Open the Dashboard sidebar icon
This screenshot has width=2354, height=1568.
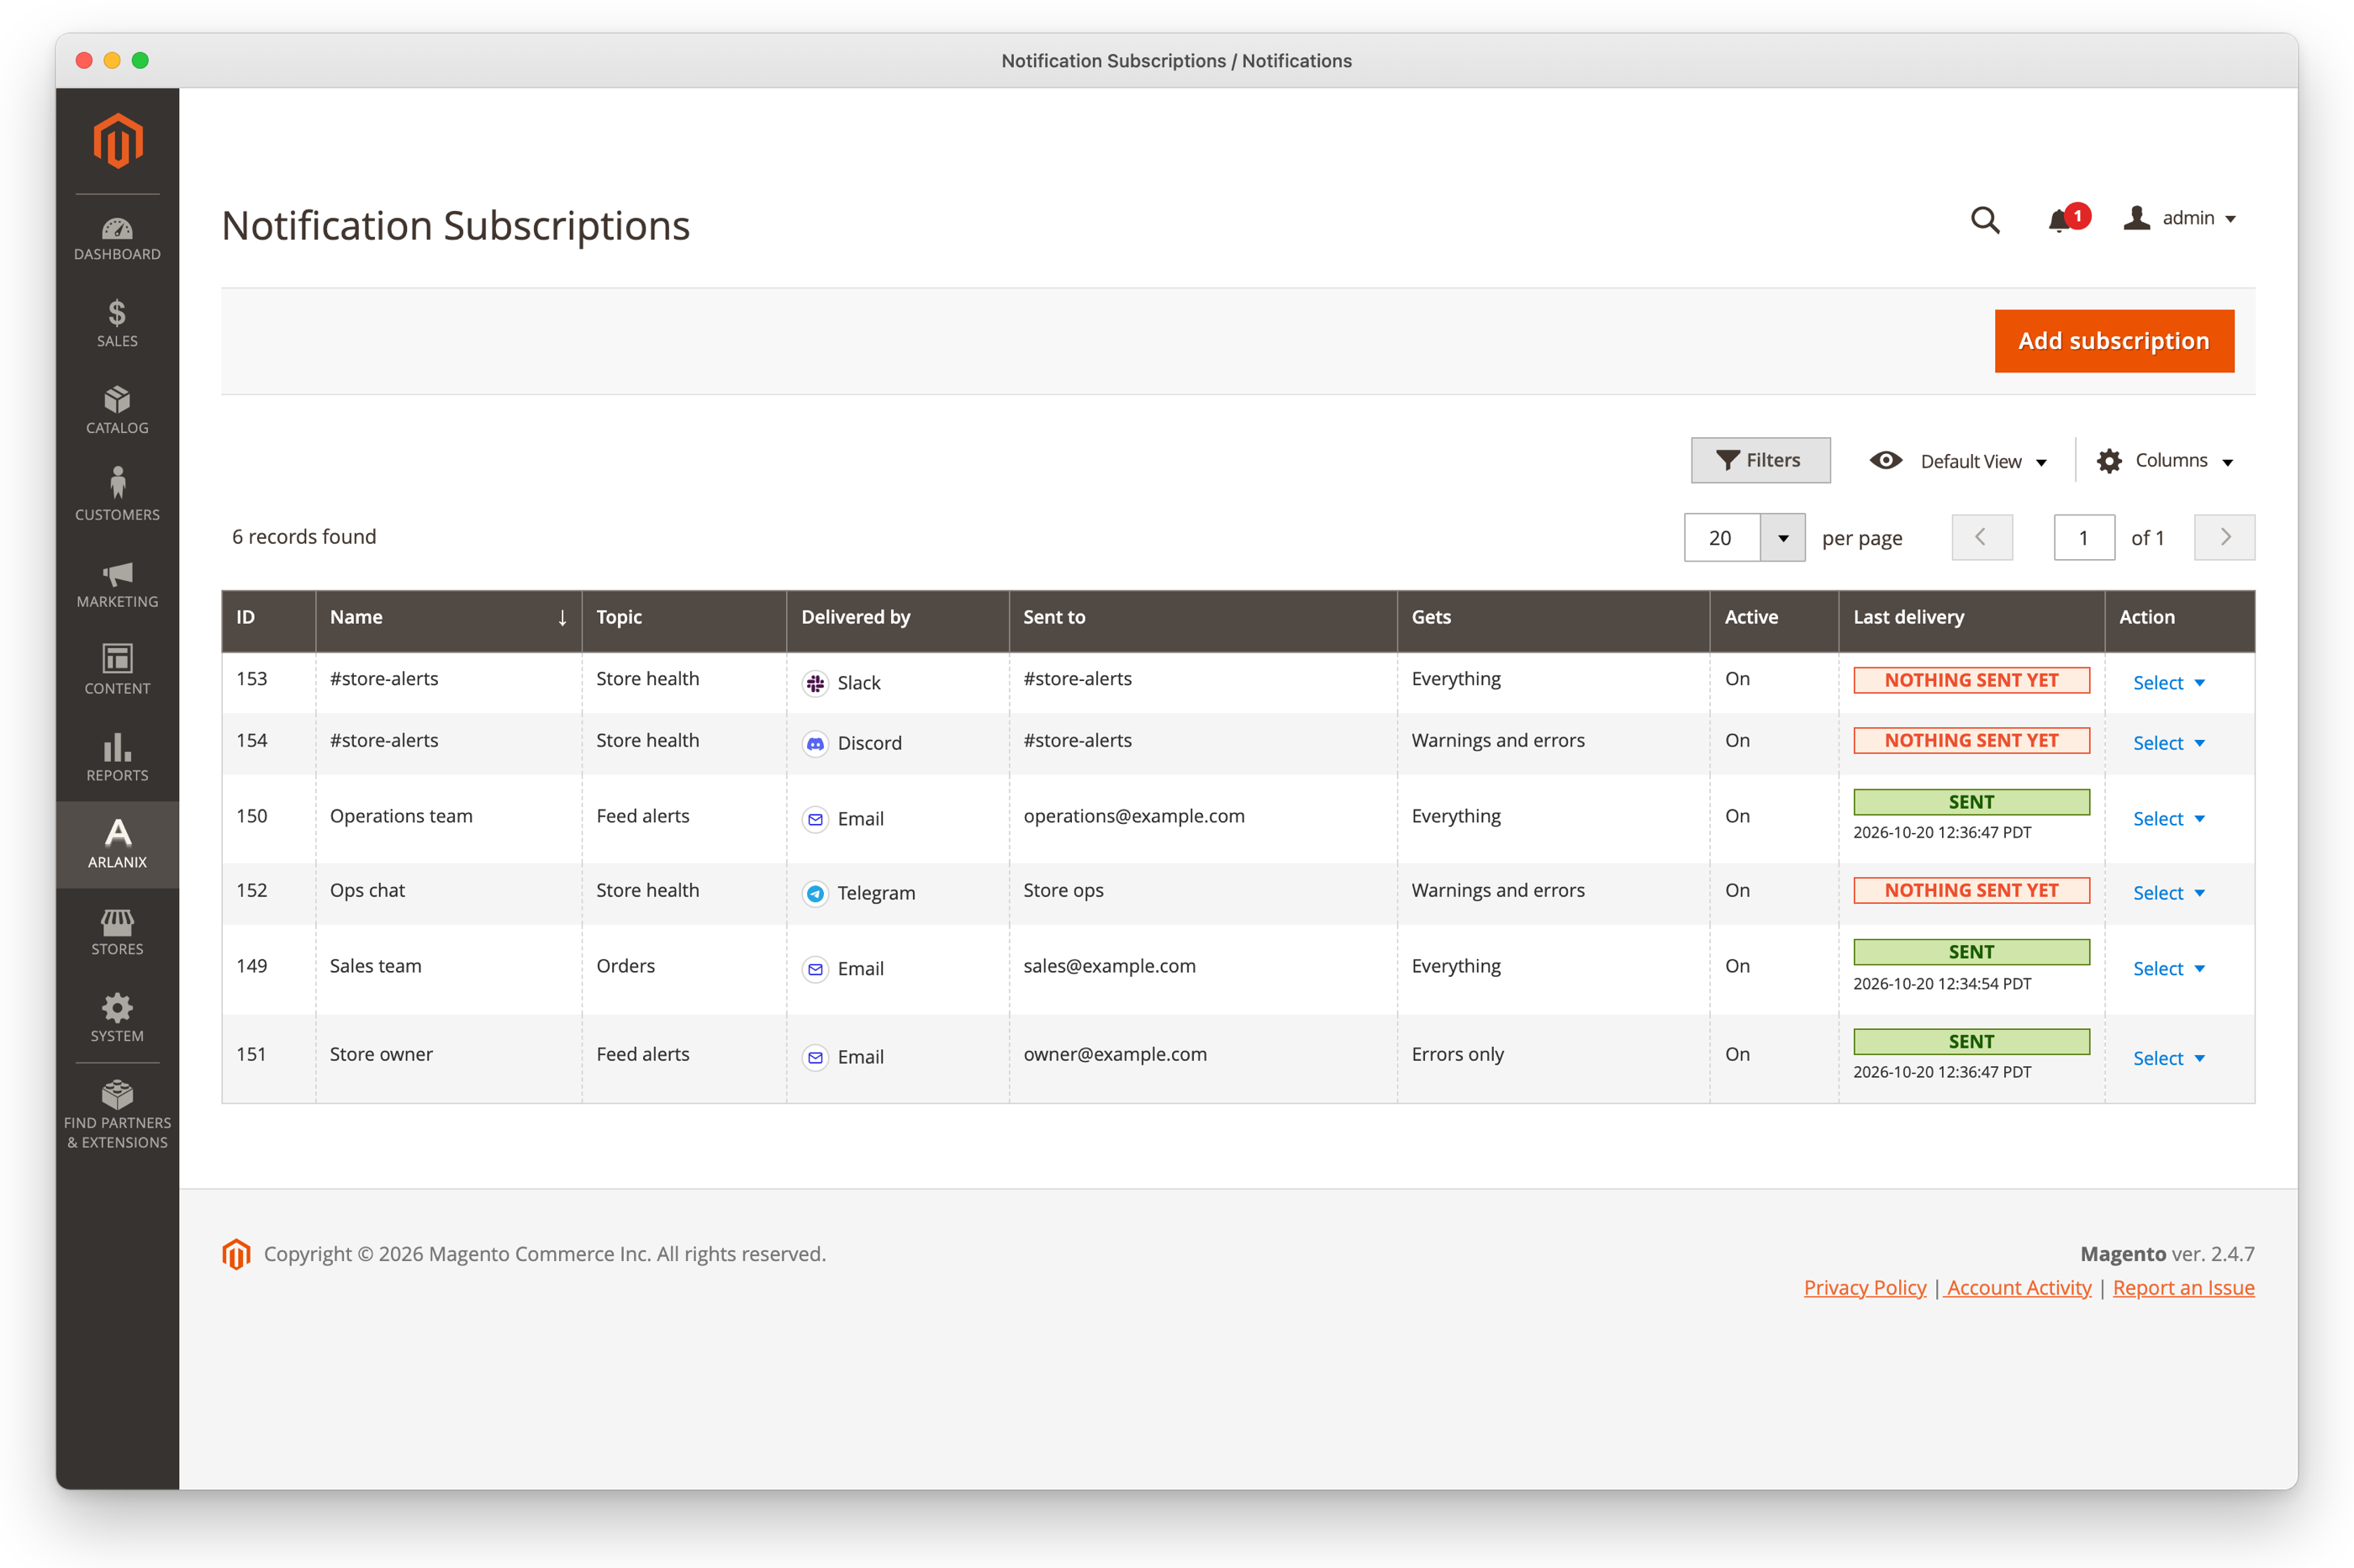(x=117, y=239)
